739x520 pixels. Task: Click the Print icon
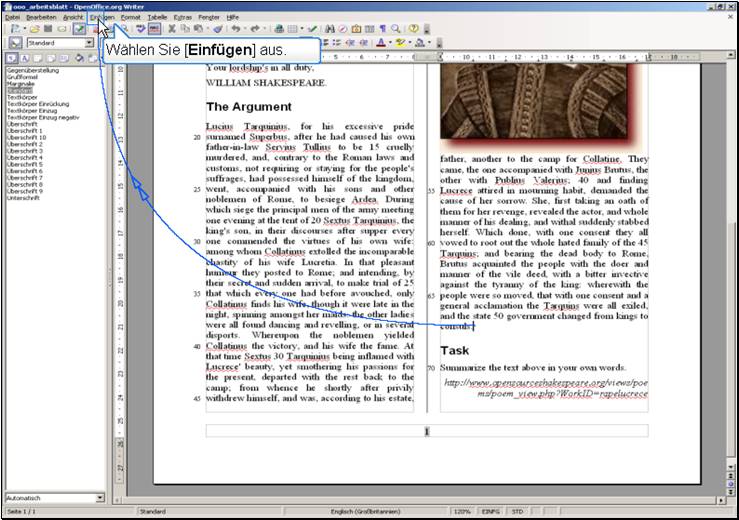(x=279, y=30)
